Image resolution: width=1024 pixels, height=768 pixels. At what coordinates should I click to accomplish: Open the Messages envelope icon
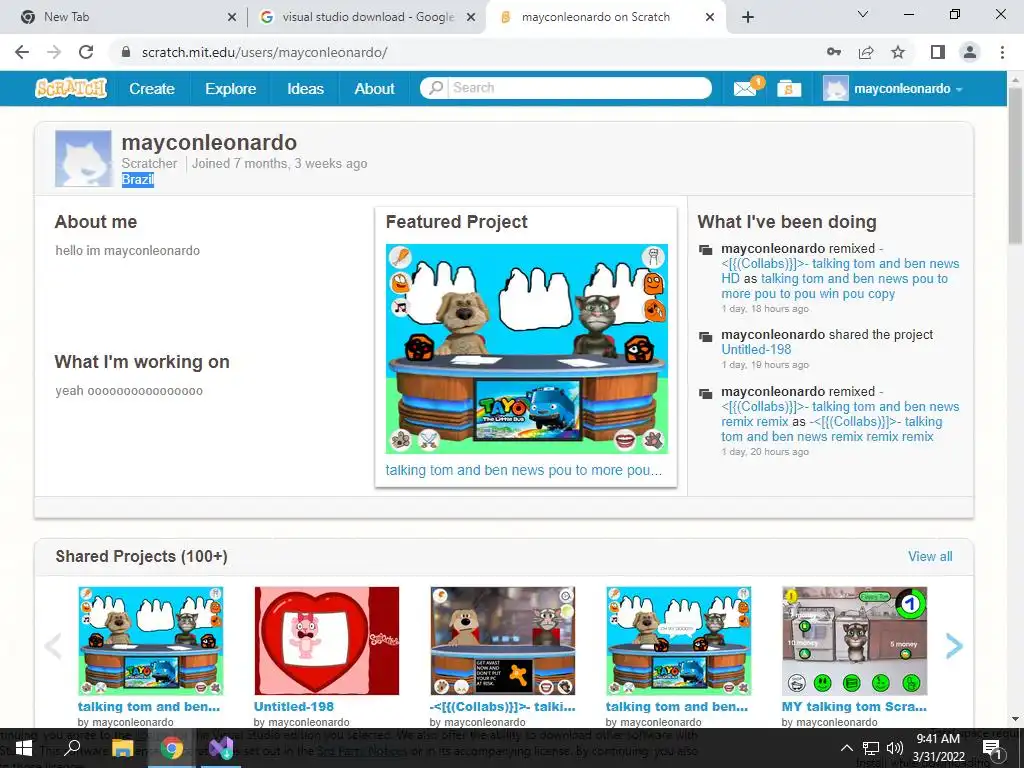tap(745, 89)
